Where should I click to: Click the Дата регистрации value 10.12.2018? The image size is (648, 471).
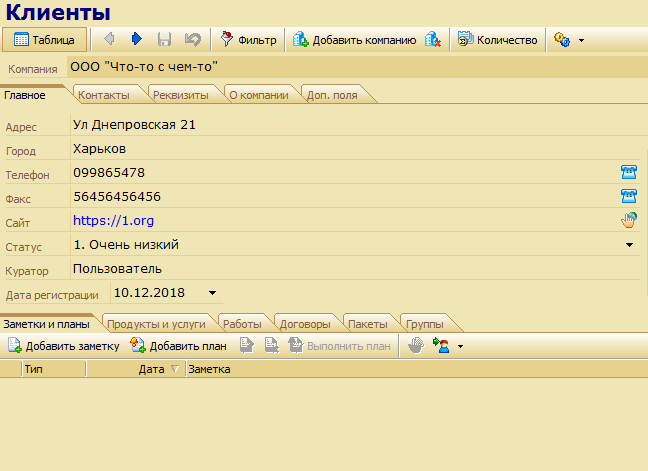pos(149,293)
